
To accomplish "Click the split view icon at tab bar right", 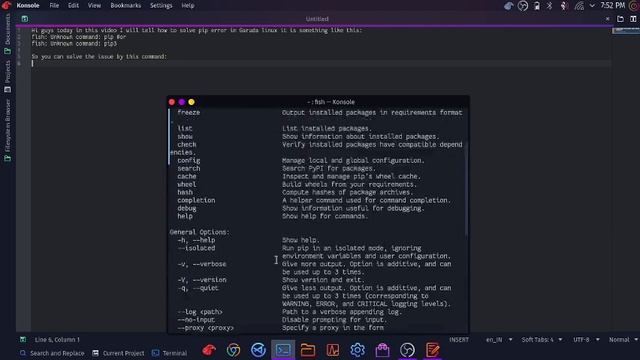I will pos(633,19).
